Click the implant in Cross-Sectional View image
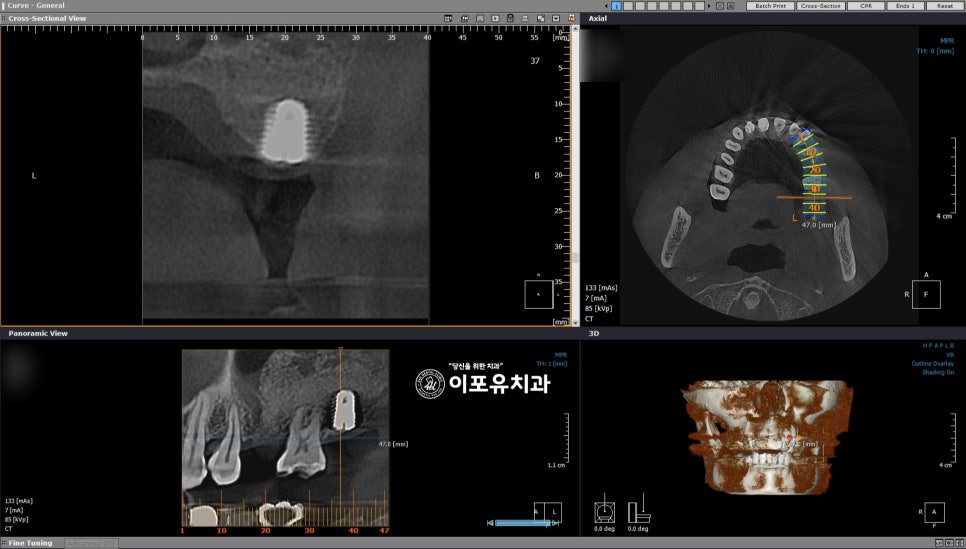This screenshot has width=966, height=549. tap(285, 132)
